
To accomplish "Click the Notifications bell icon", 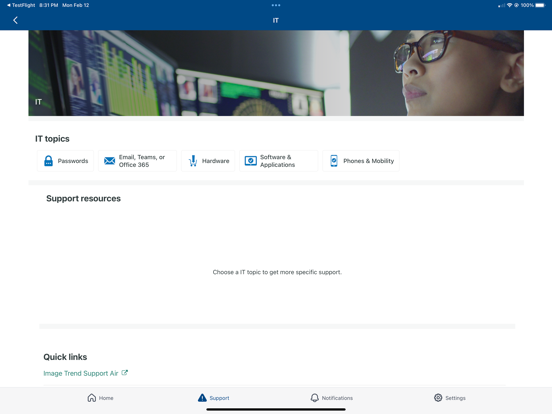I will [x=314, y=398].
